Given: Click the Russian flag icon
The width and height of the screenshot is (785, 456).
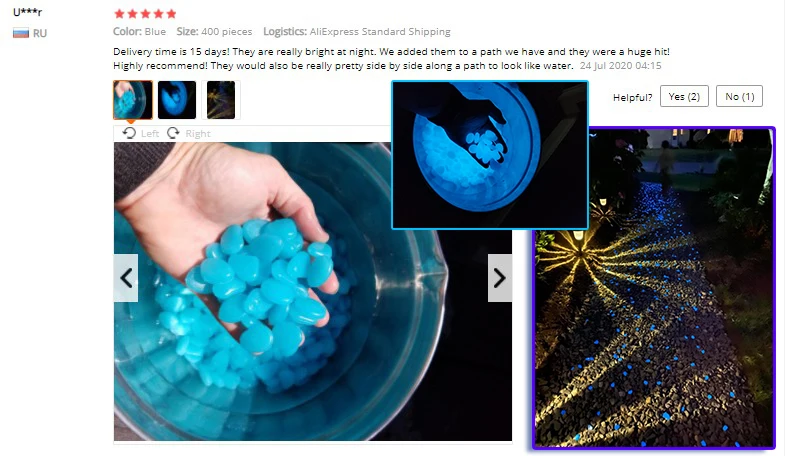Looking at the screenshot, I should (21, 34).
